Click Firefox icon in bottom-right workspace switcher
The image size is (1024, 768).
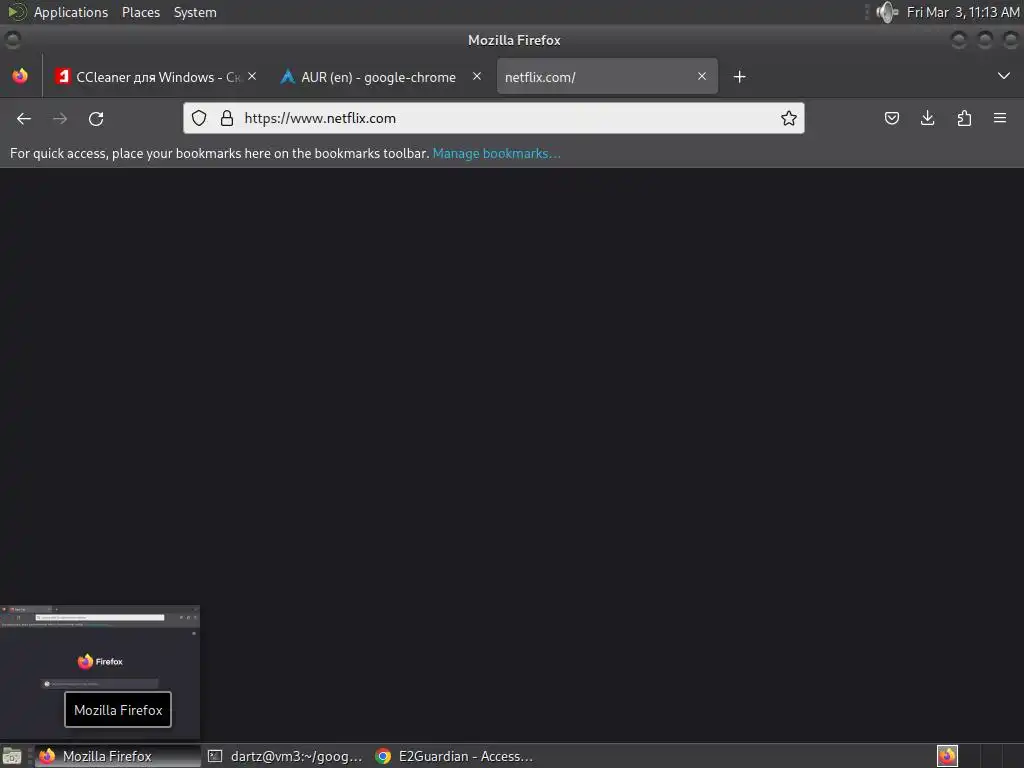pyautogui.click(x=947, y=756)
